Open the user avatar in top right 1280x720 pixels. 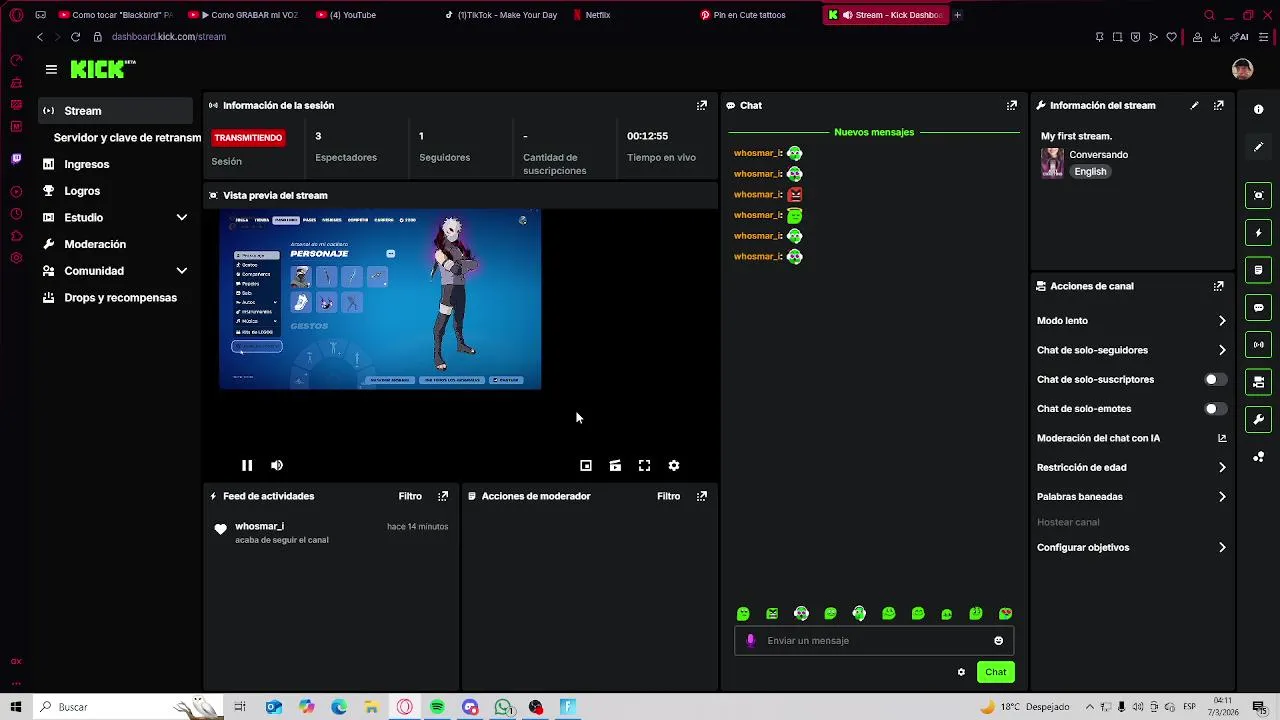point(1242,69)
